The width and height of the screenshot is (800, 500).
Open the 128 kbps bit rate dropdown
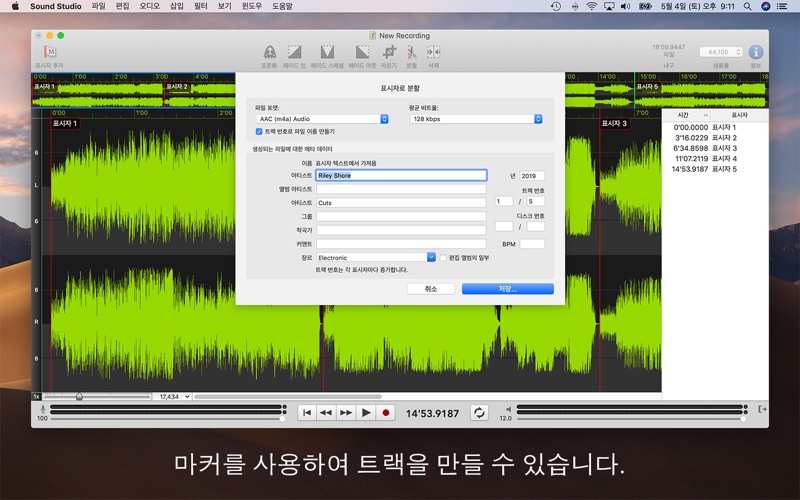click(476, 119)
